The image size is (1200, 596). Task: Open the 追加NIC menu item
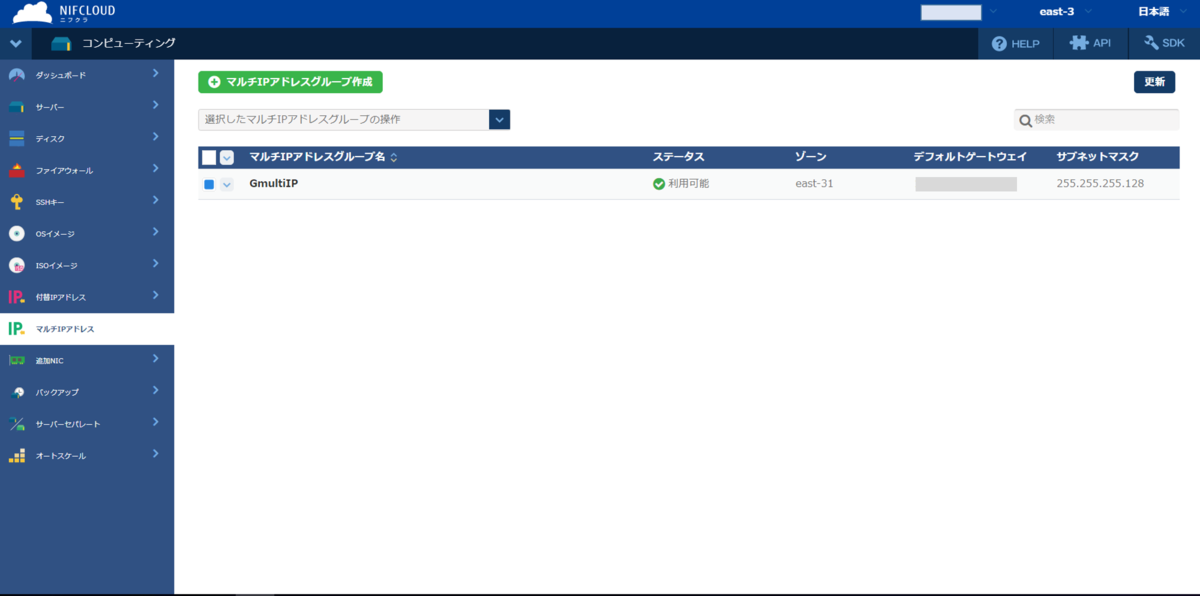[x=87, y=360]
